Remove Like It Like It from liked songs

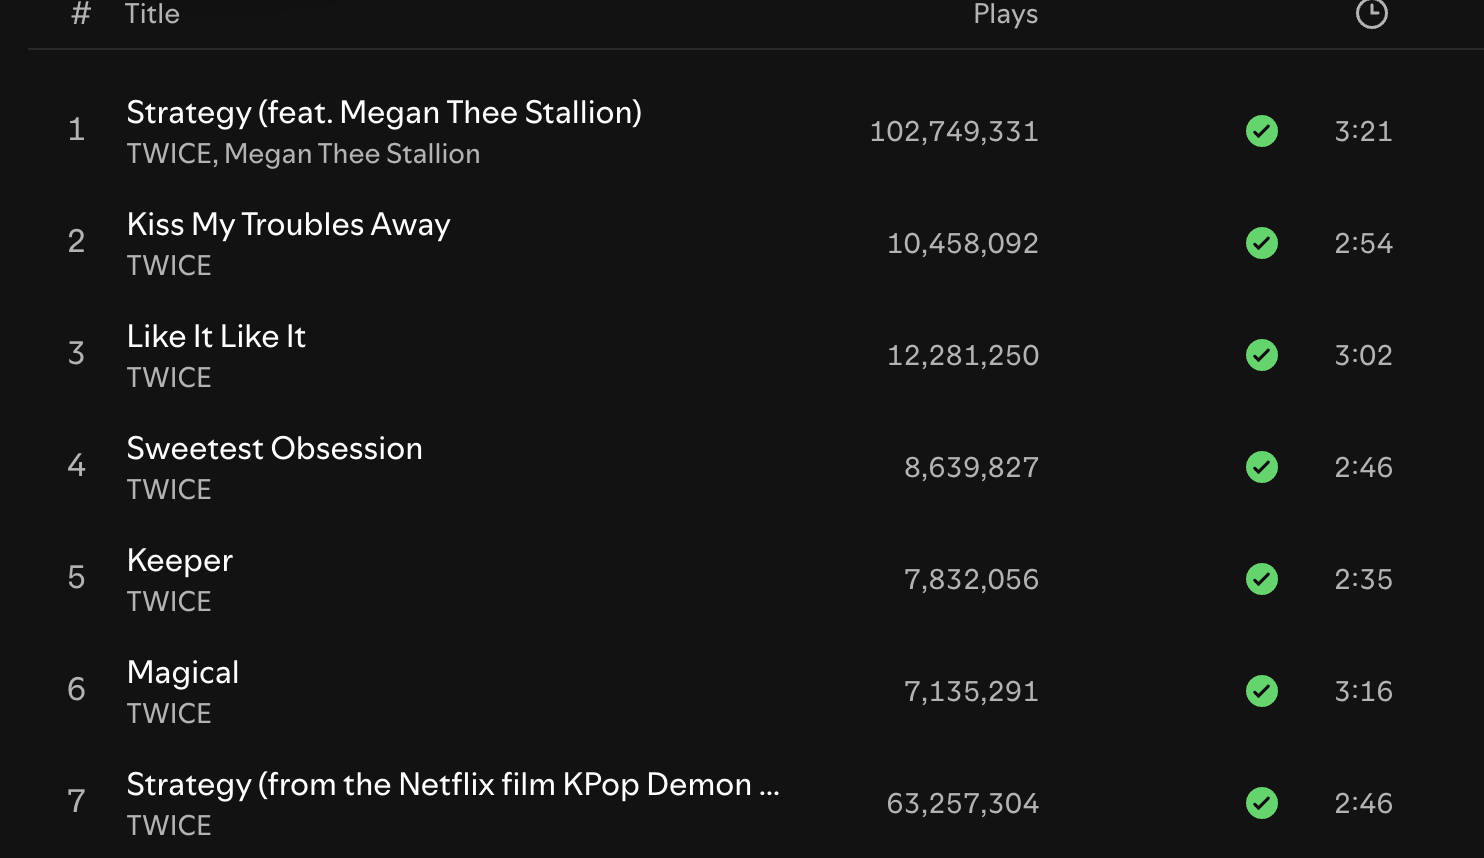tap(1262, 355)
